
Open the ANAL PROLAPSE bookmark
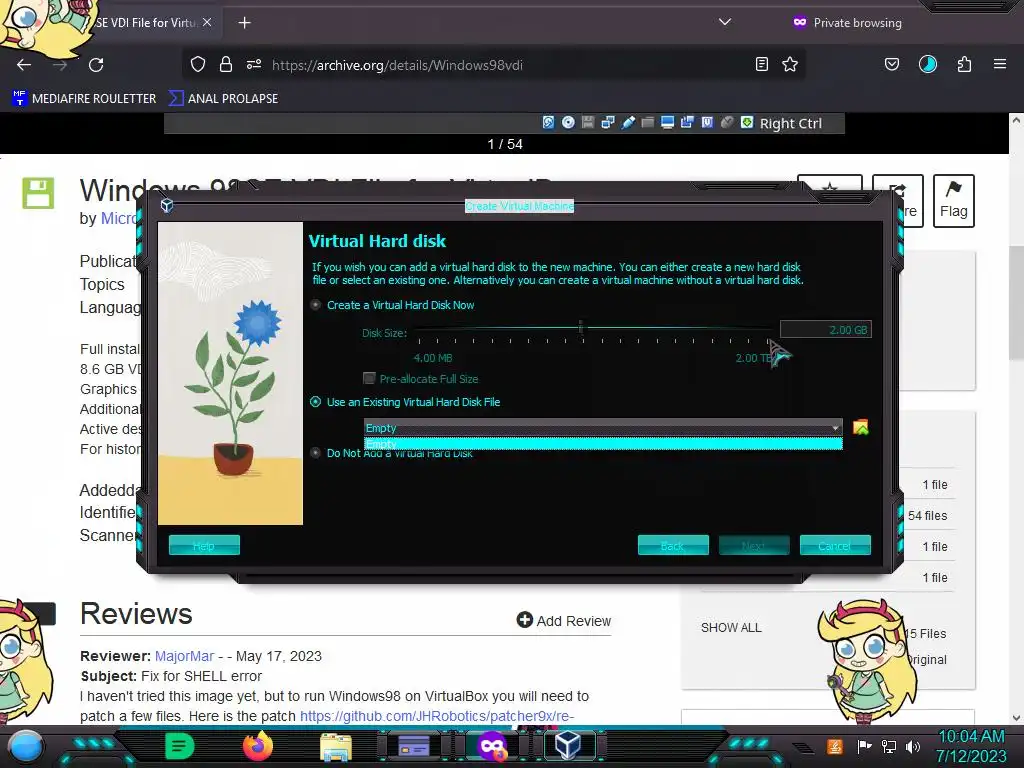(223, 99)
